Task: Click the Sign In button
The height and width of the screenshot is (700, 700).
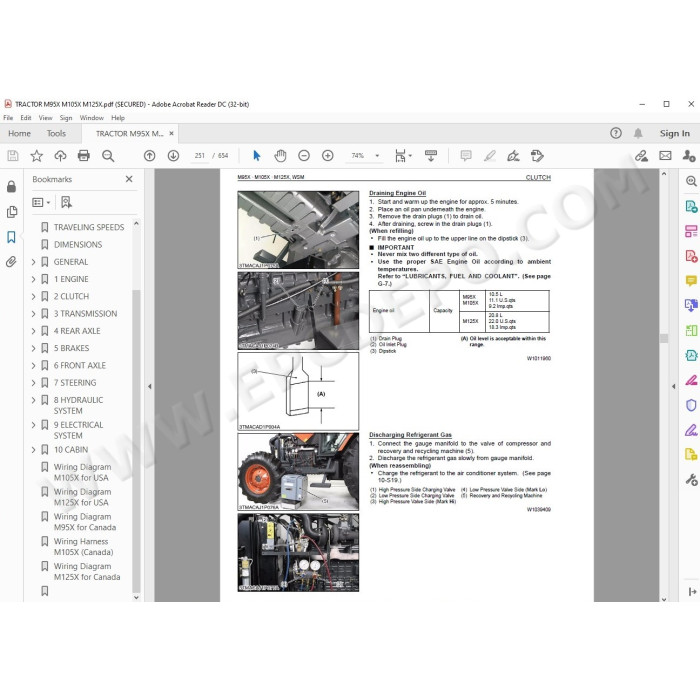Action: tap(675, 133)
